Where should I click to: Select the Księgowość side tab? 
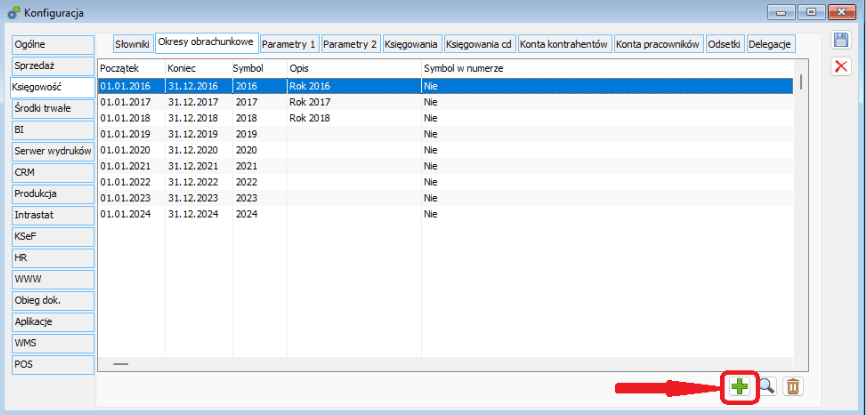coord(52,87)
